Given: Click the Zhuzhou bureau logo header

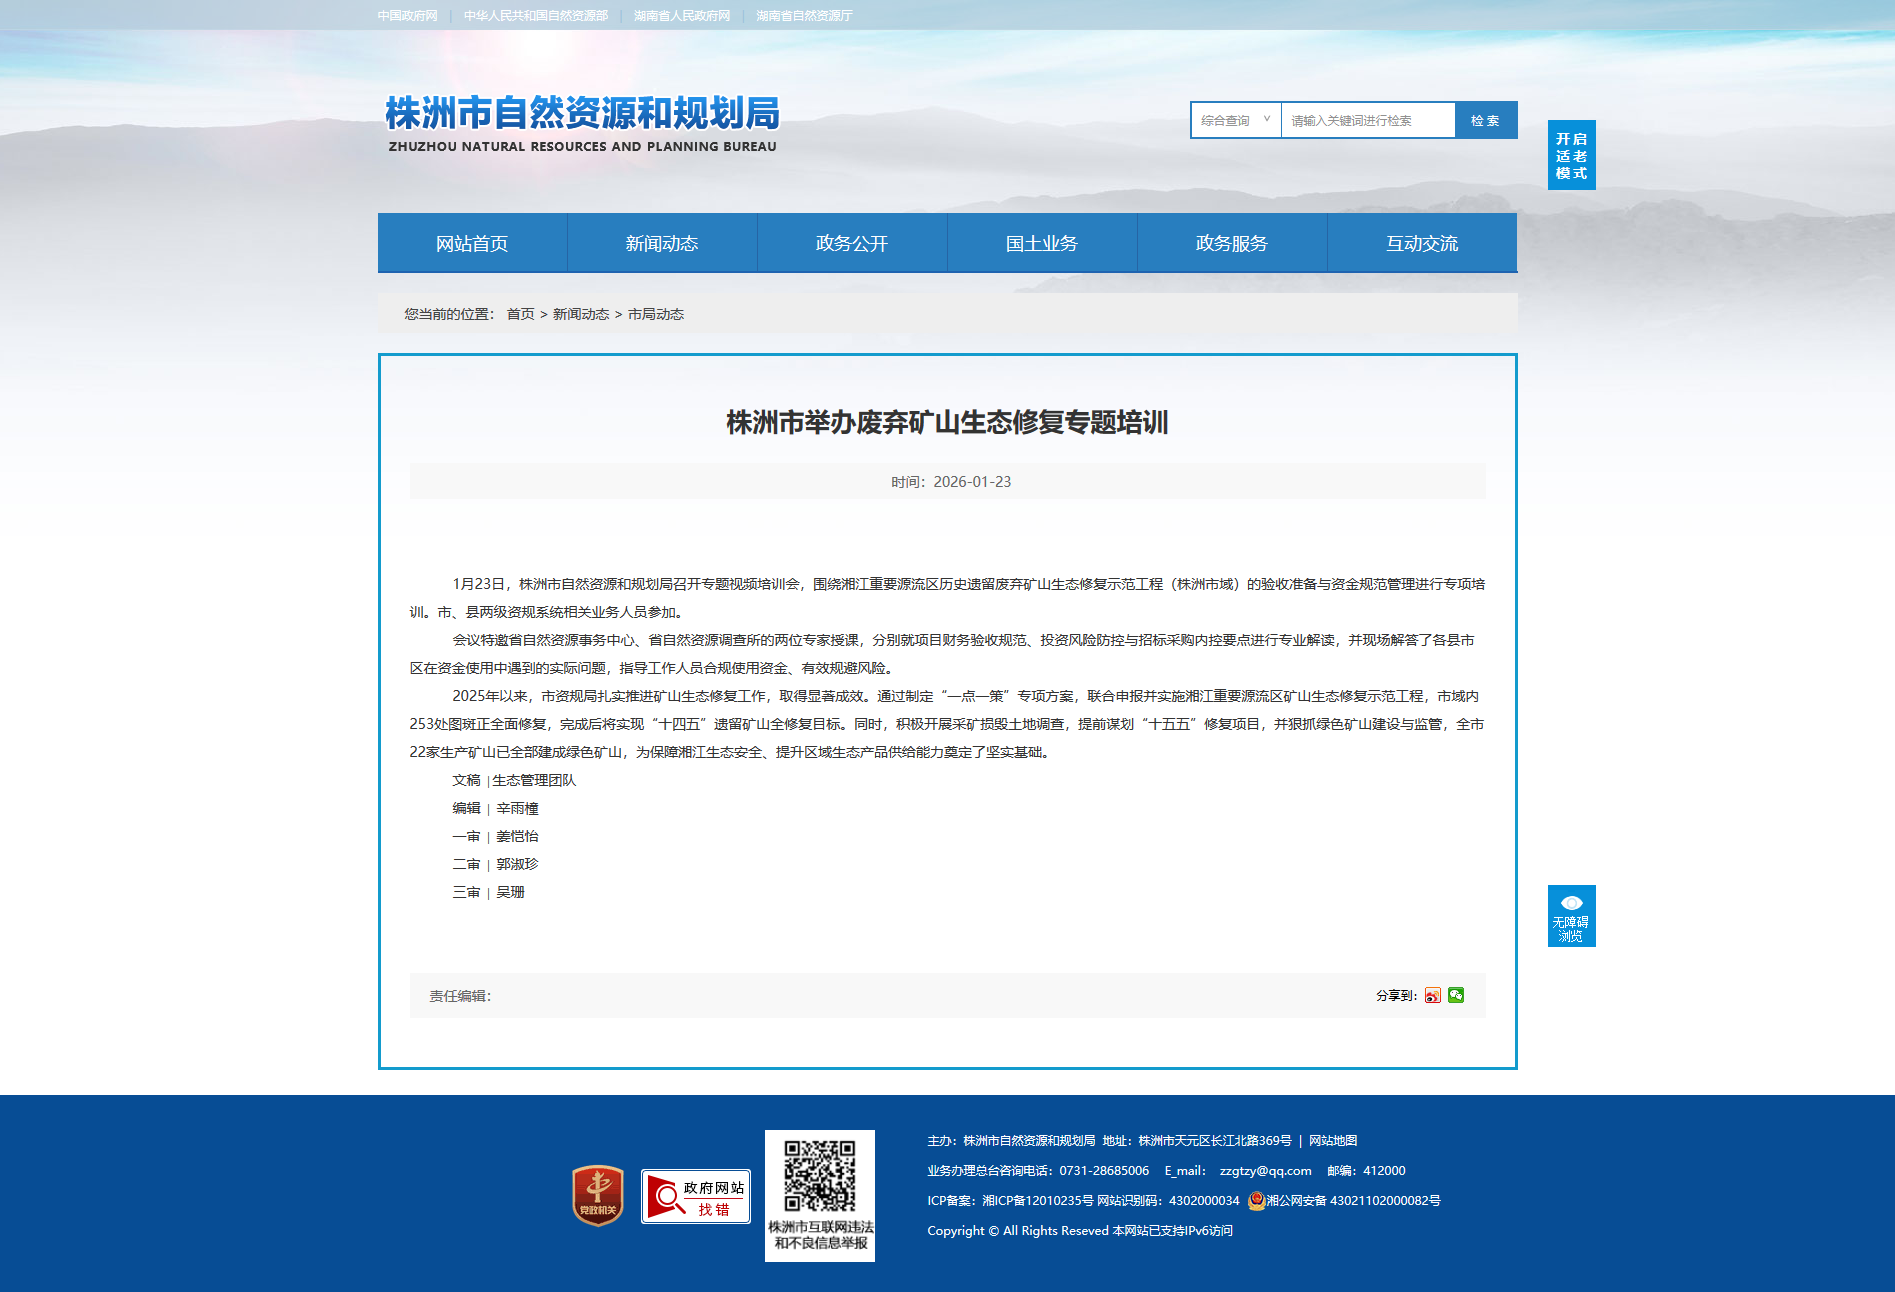Looking at the screenshot, I should [582, 124].
